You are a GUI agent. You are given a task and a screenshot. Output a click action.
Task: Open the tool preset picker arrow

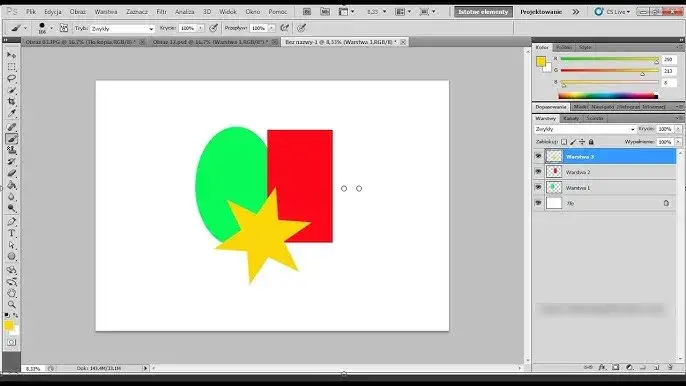point(25,28)
